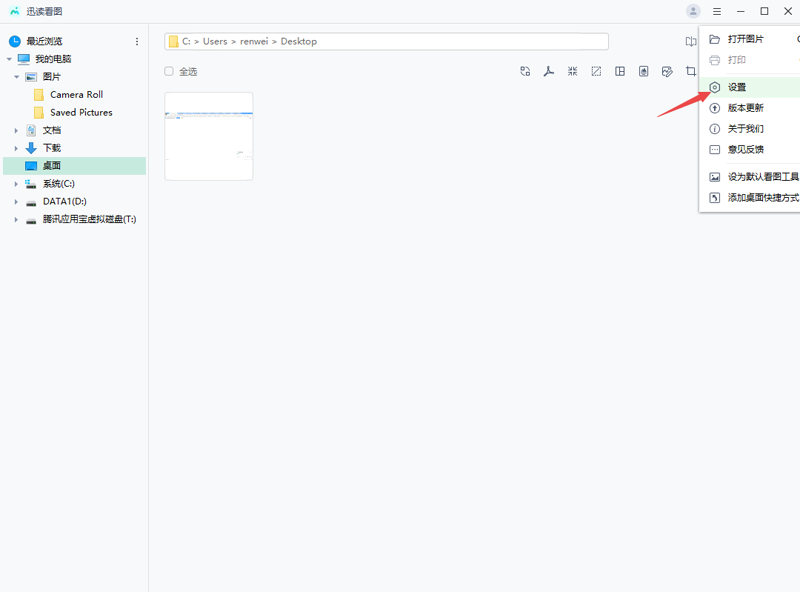Click the renwei segment in path bar
Screen dimensions: 800x592
[x=254, y=41]
